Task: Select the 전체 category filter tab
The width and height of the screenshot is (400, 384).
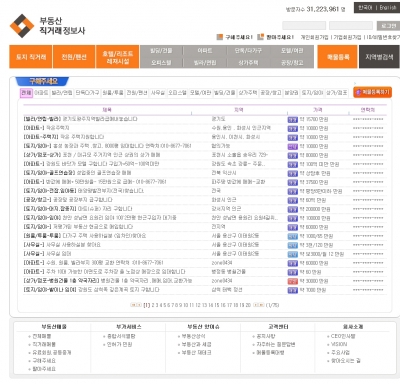Action: [x=26, y=93]
